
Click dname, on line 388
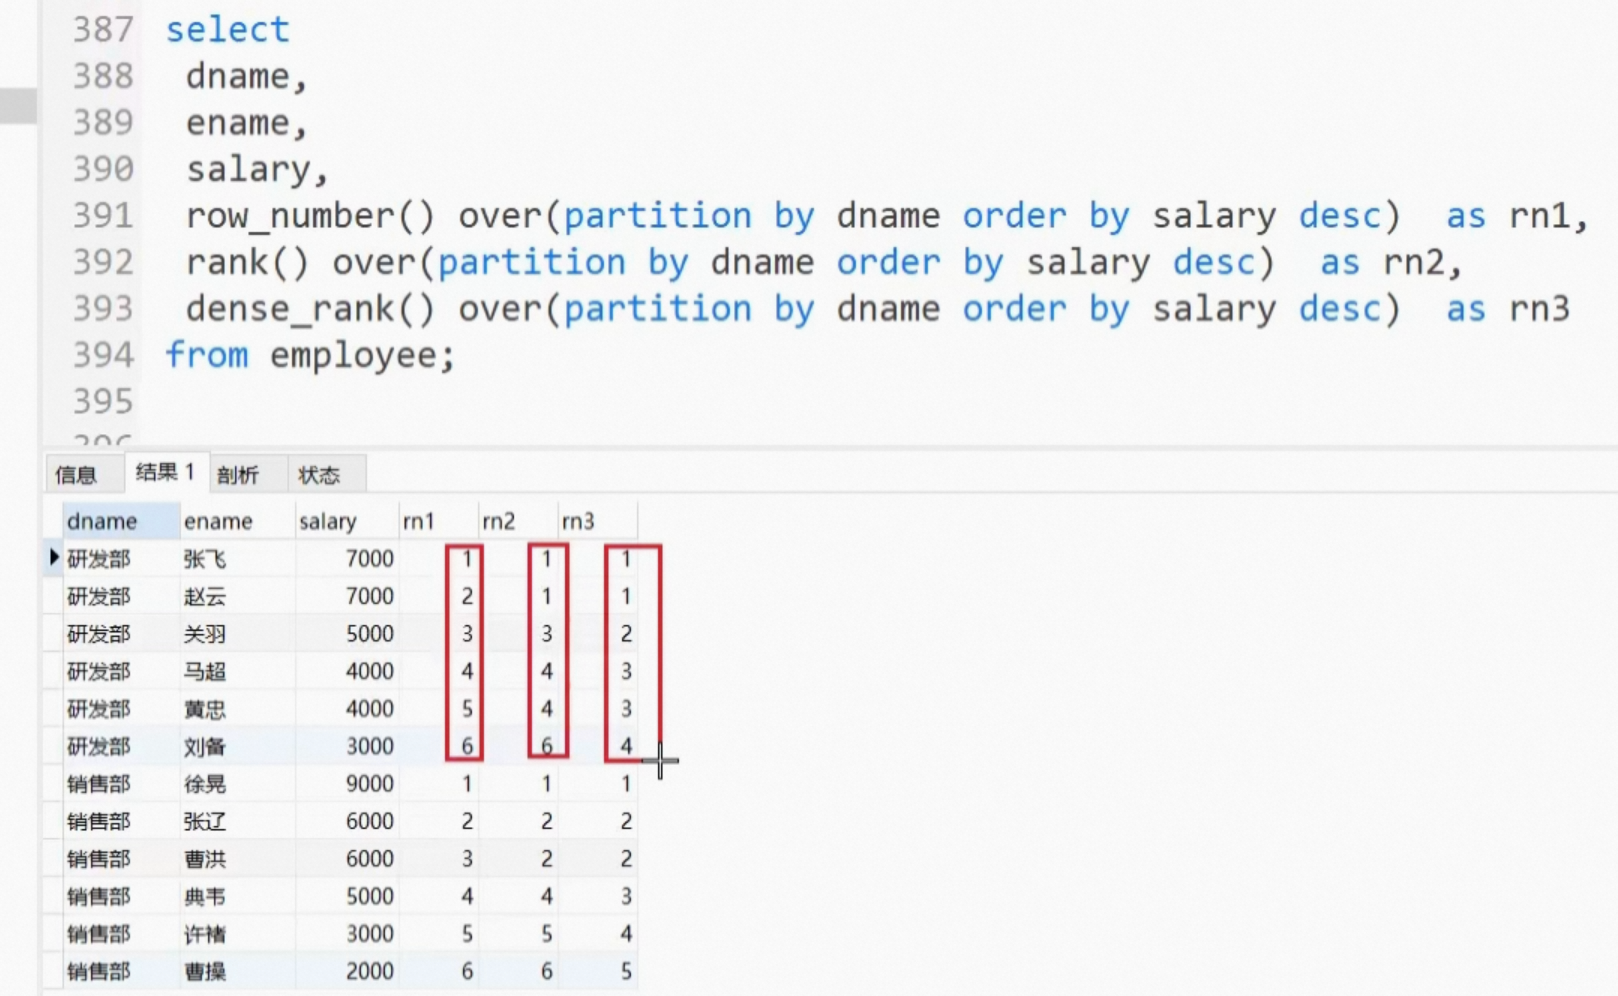pos(246,77)
